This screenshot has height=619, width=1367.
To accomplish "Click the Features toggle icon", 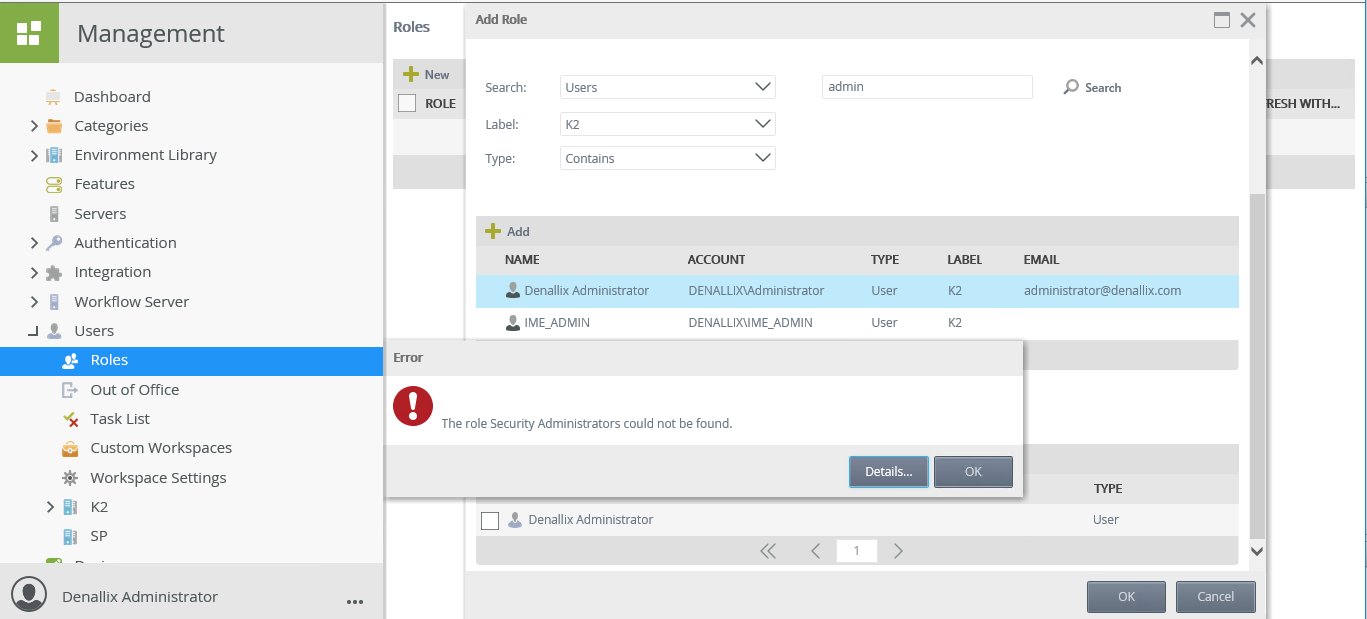I will click(x=54, y=184).
